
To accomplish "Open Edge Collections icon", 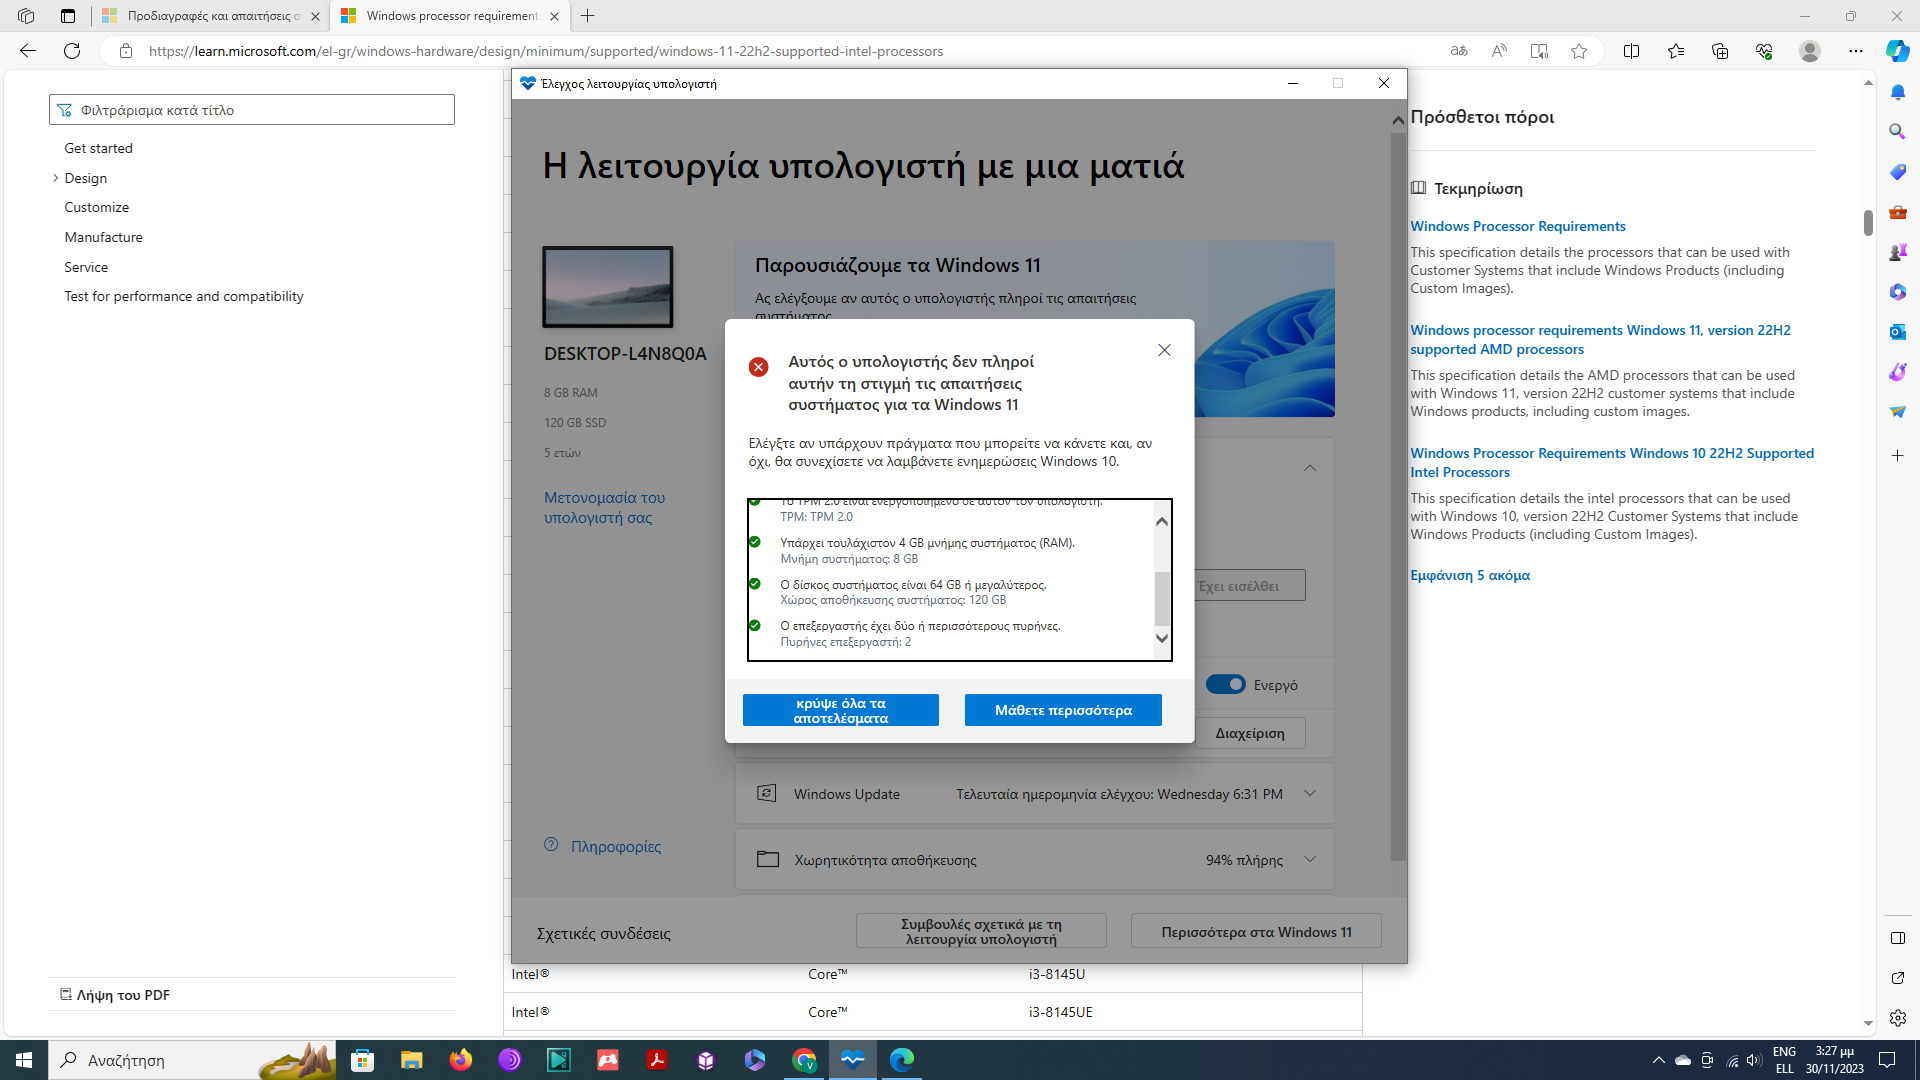I will click(1720, 51).
